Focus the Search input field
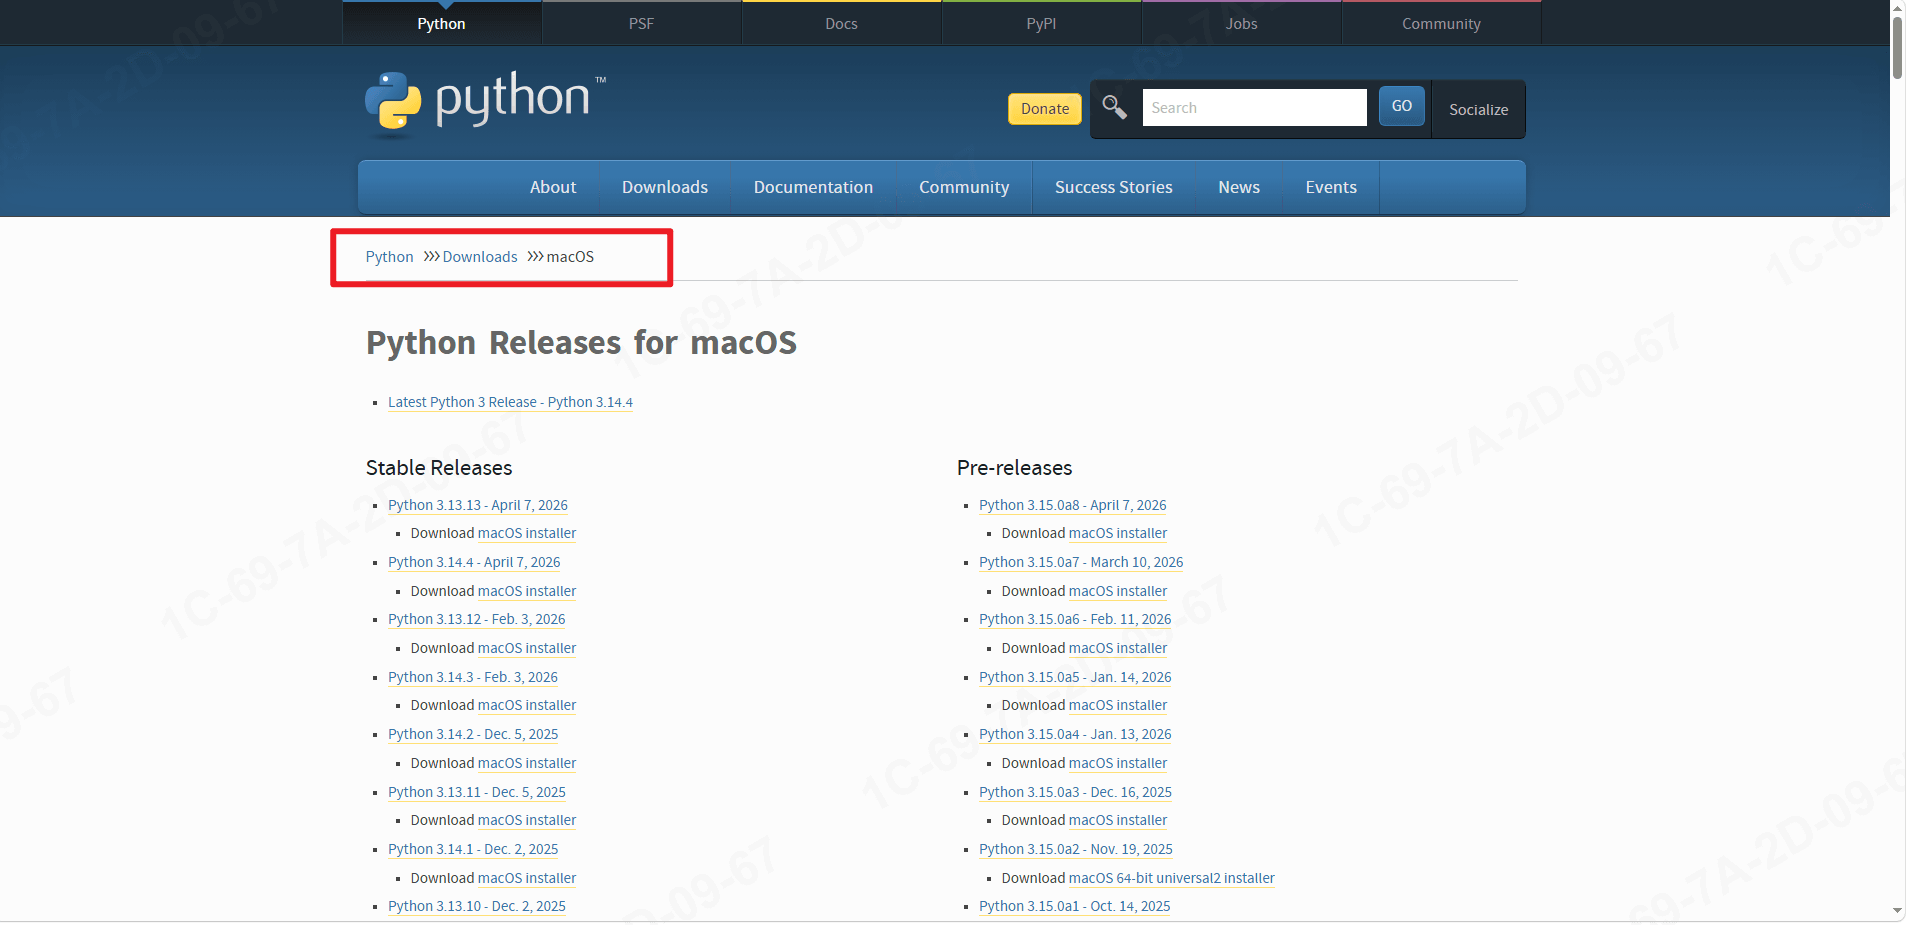1909x925 pixels. [1254, 107]
